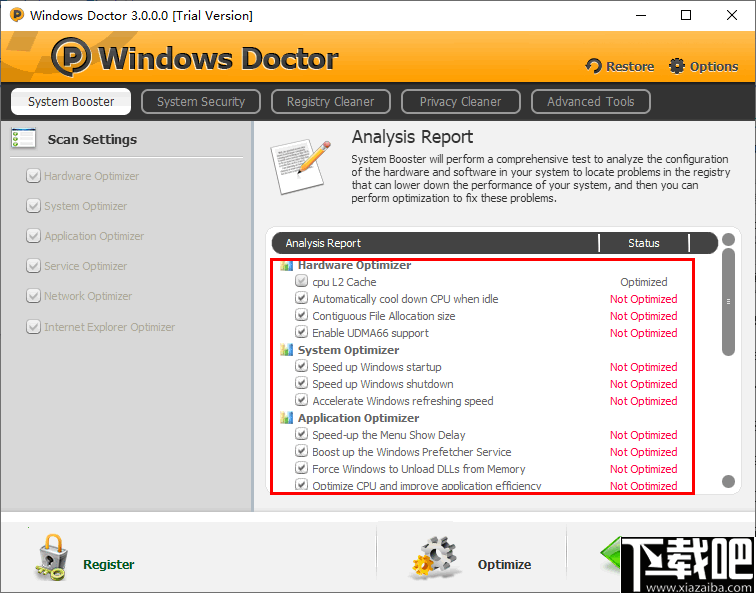Minimize the Windows Doctor window
The height and width of the screenshot is (593, 756).
641,15
